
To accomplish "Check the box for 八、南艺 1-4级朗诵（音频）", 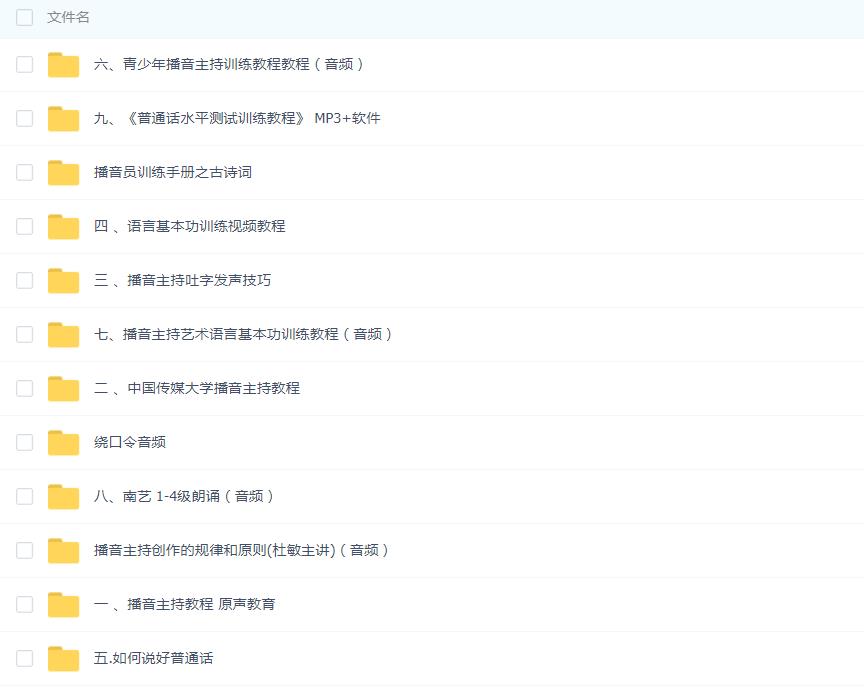I will (x=24, y=497).
